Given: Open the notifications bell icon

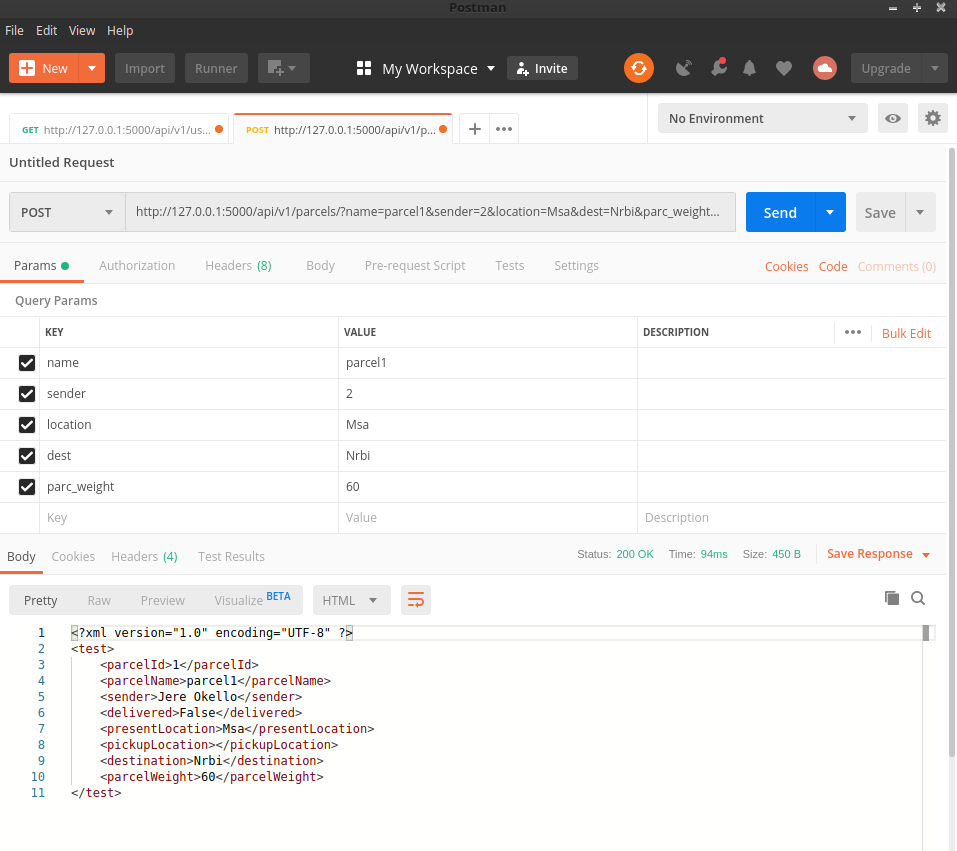Looking at the screenshot, I should point(749,68).
